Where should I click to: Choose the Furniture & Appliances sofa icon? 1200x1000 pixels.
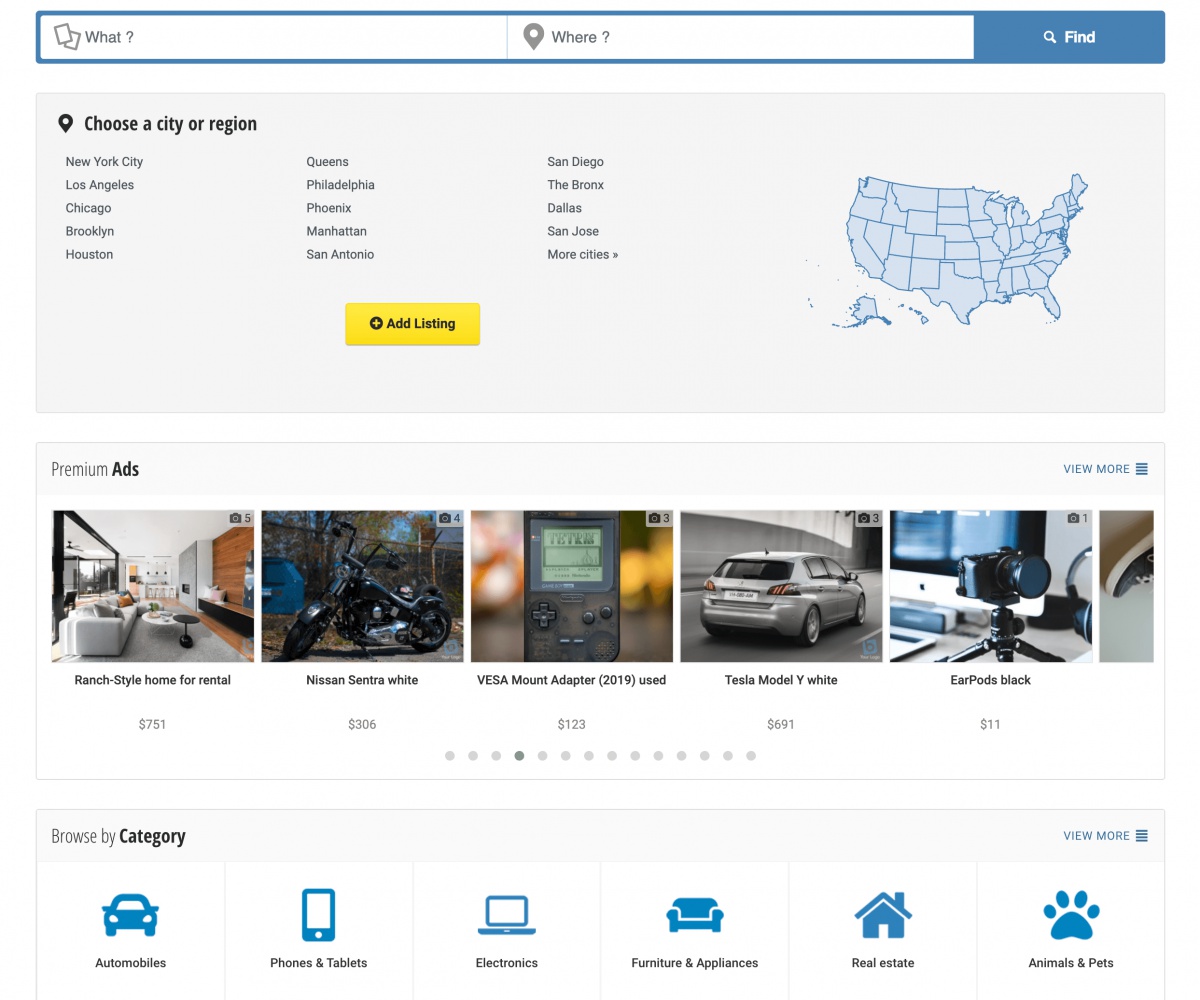click(694, 915)
